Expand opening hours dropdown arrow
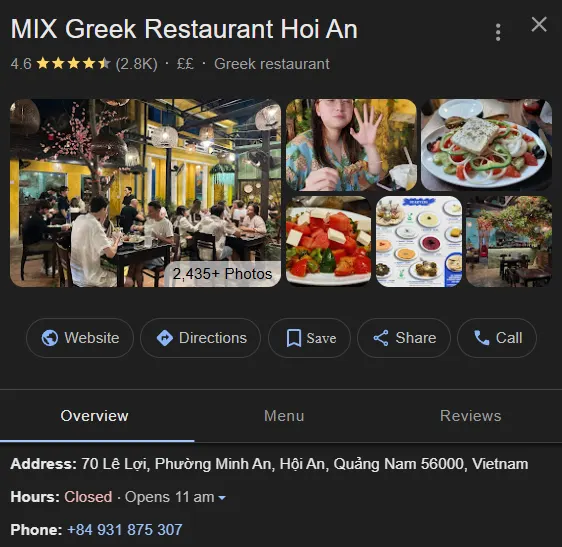 [x=222, y=498]
